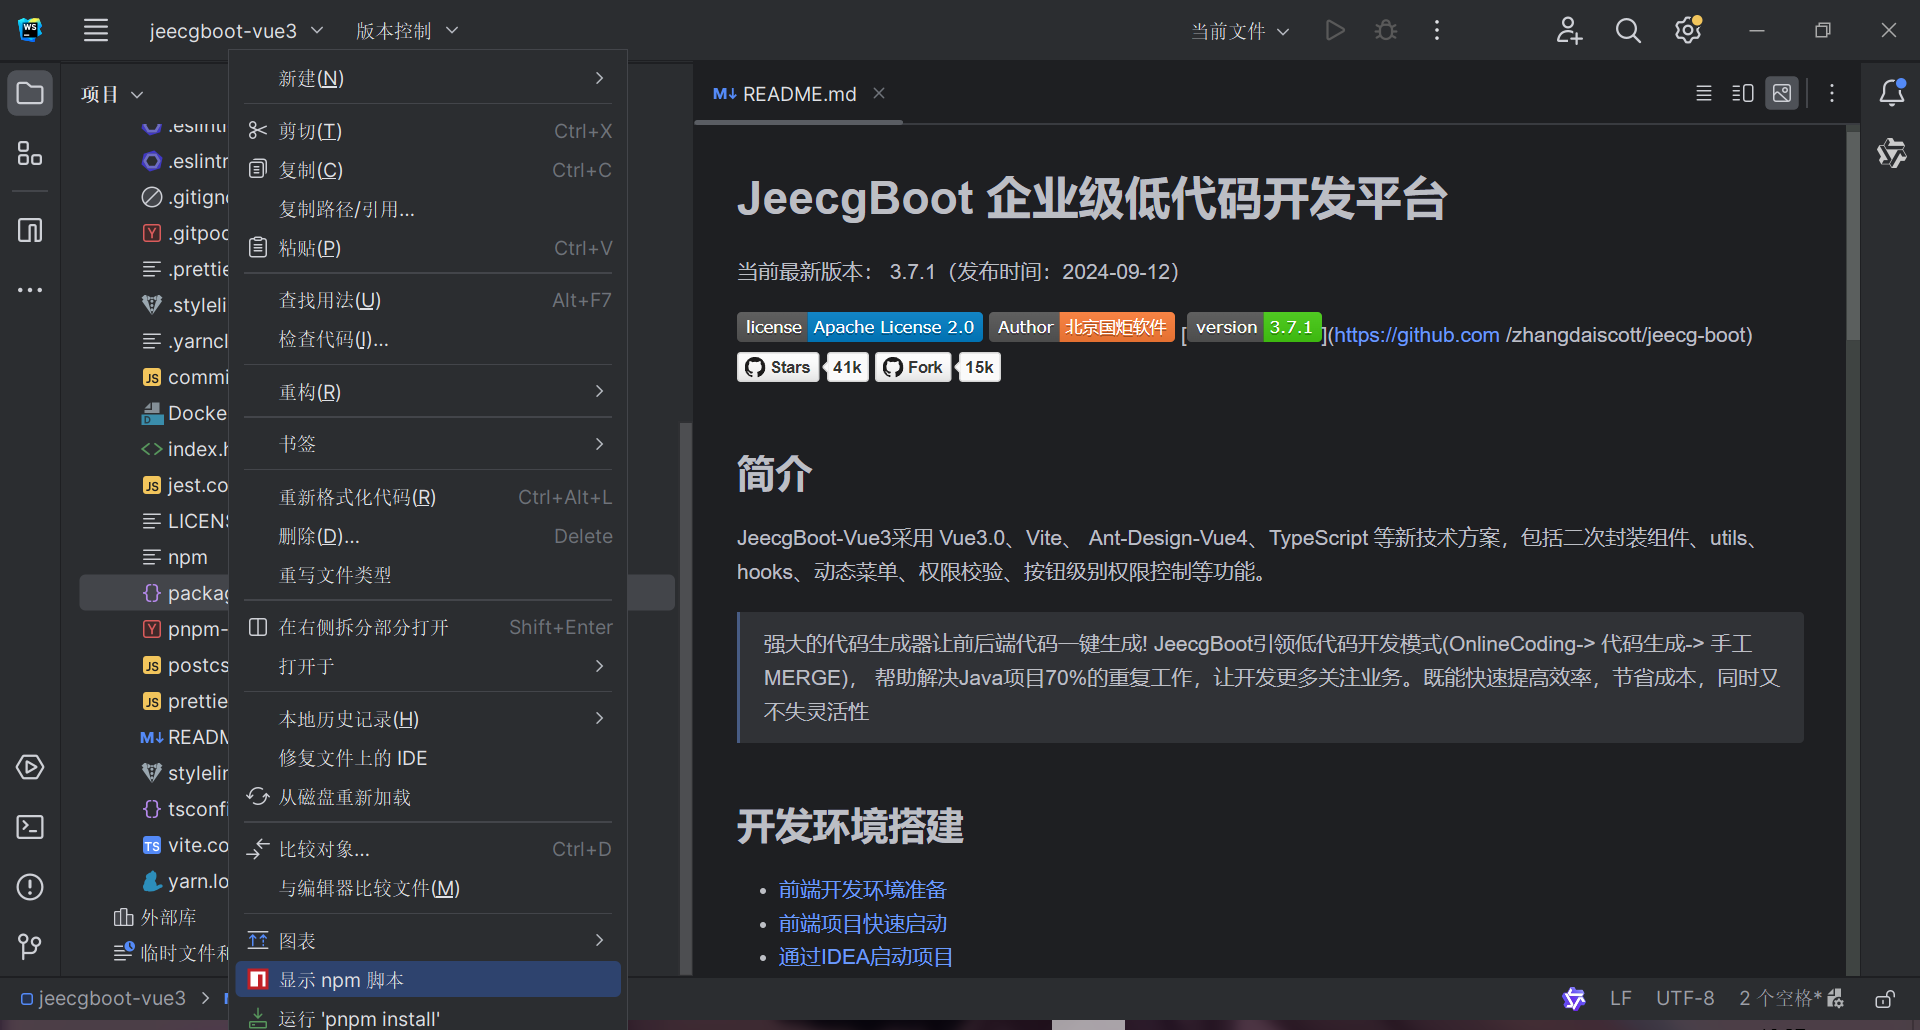Select Delete menu item
This screenshot has height=1030, width=1920.
[428, 536]
